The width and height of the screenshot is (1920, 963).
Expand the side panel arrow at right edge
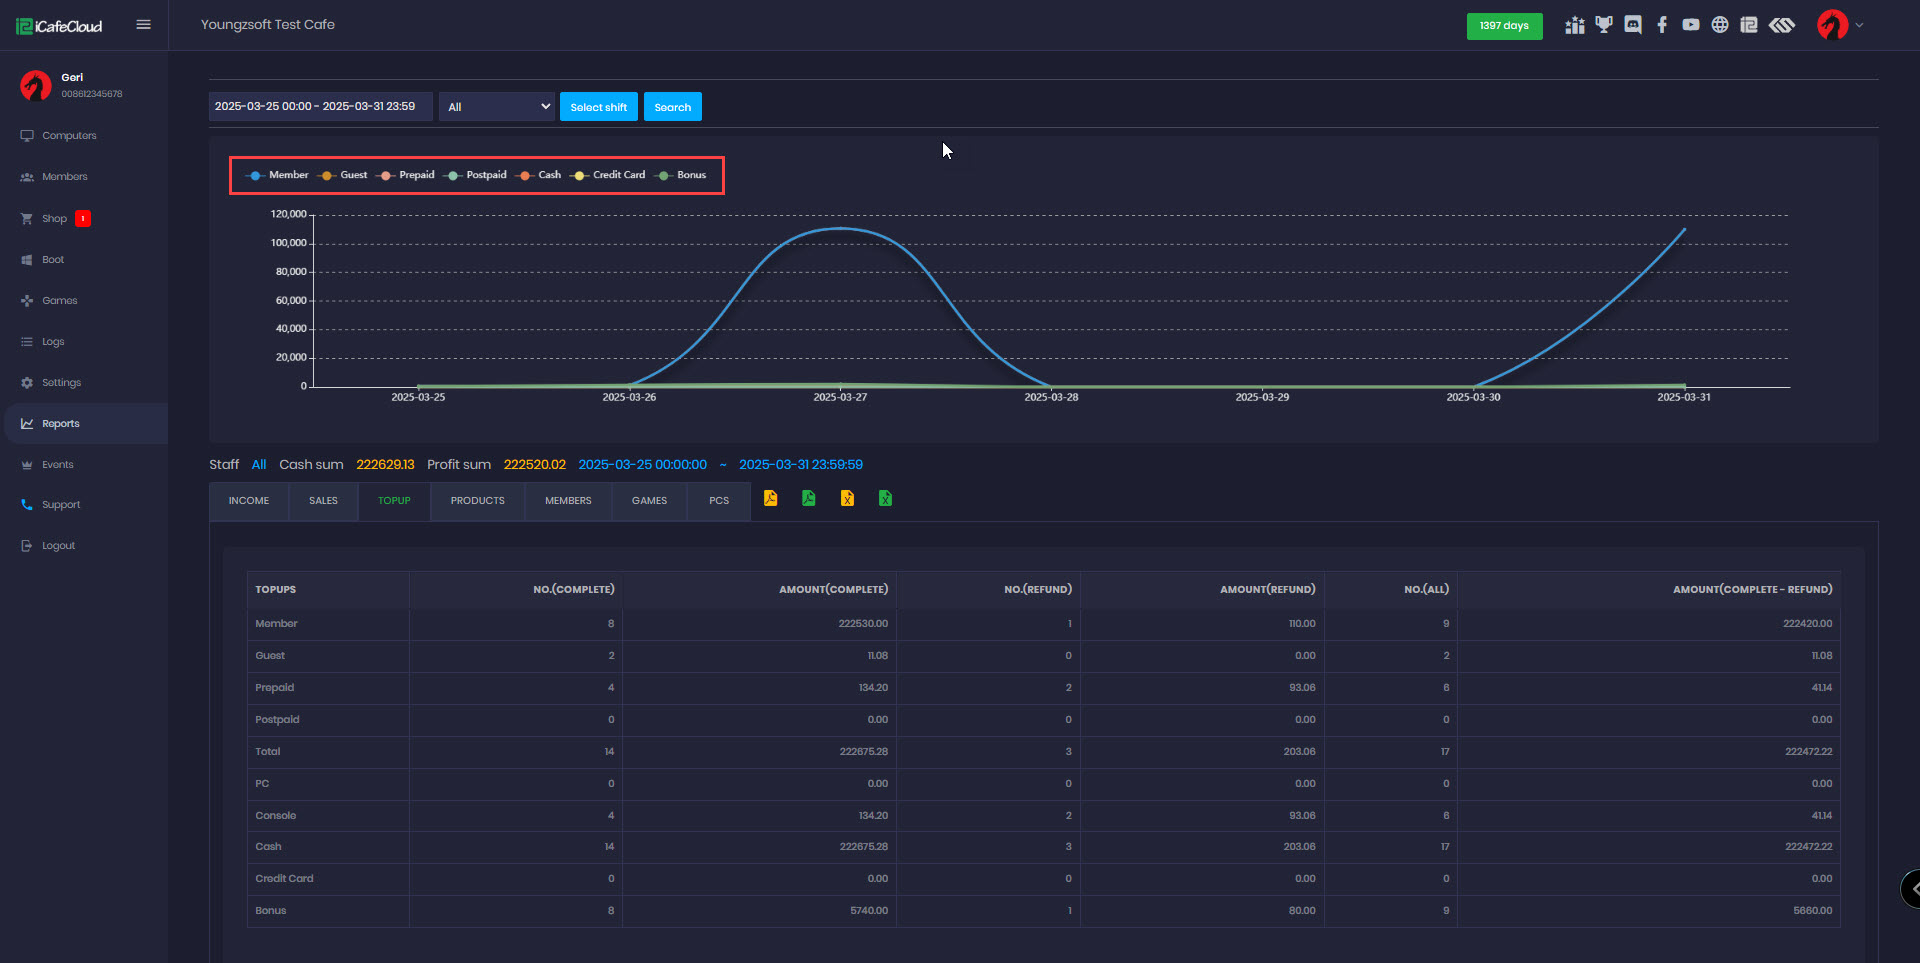click(1912, 888)
